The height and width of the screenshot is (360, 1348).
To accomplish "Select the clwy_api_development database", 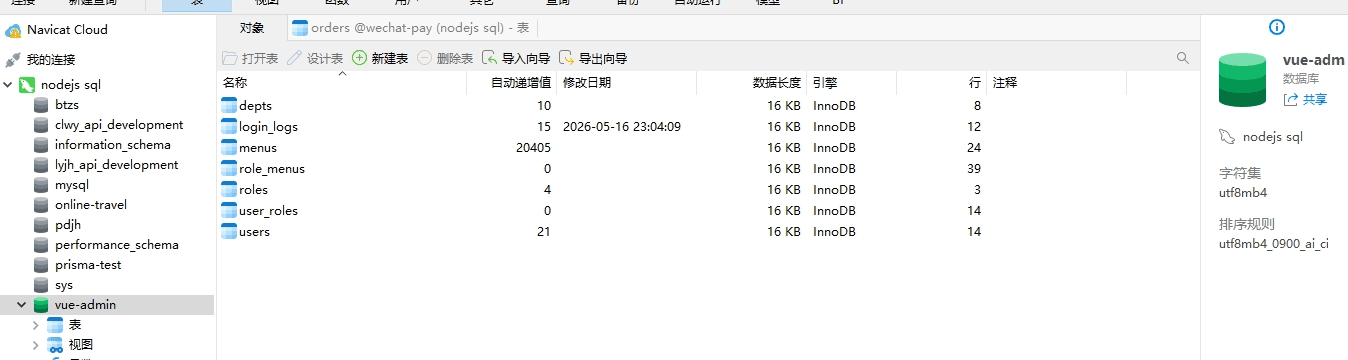I will coord(119,125).
